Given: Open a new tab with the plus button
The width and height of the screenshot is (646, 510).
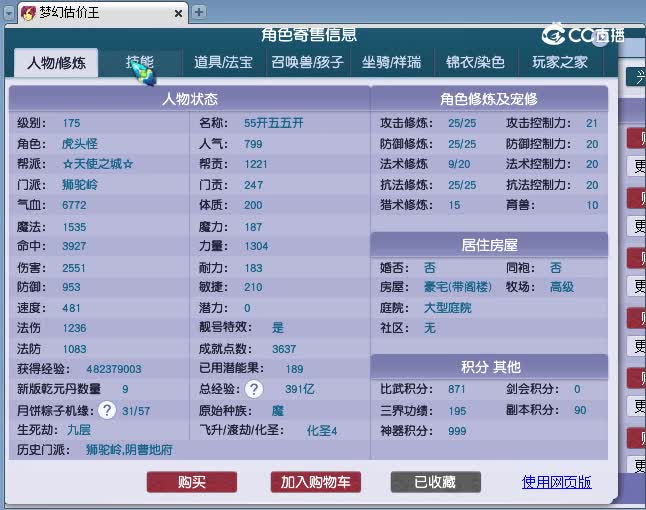Looking at the screenshot, I should pos(199,12).
